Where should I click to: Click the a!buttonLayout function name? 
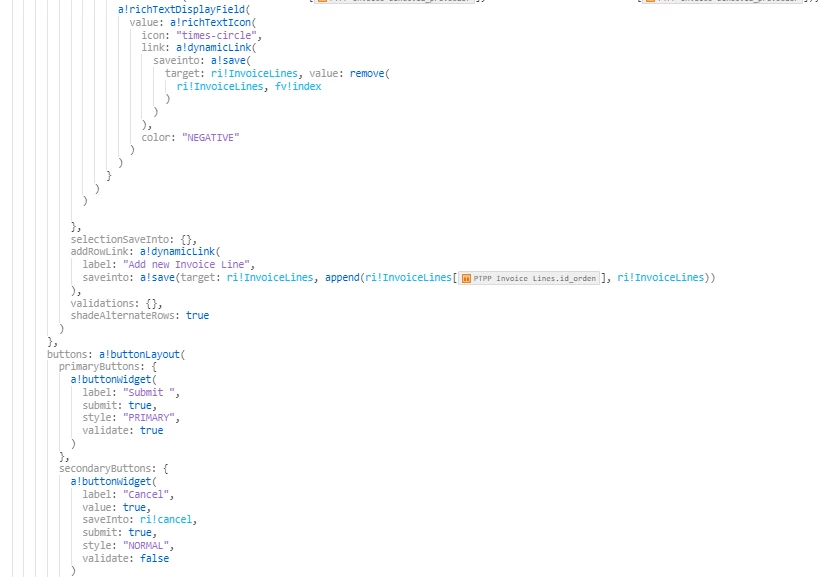[139, 354]
